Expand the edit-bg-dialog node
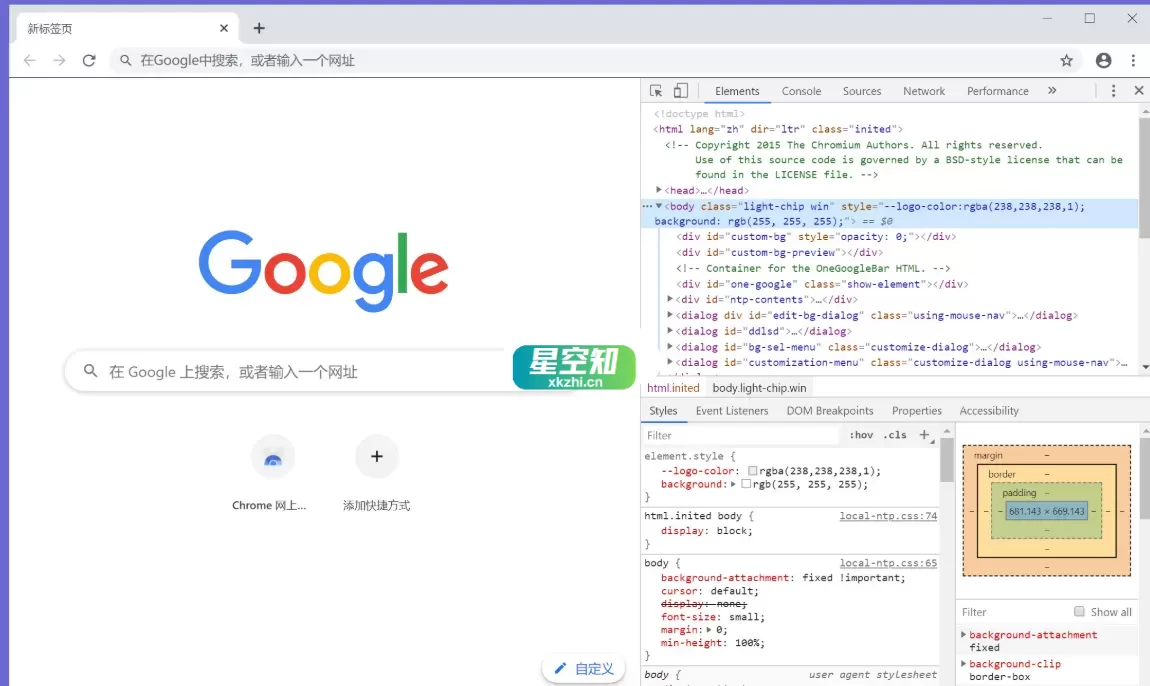1150x686 pixels. pos(668,315)
